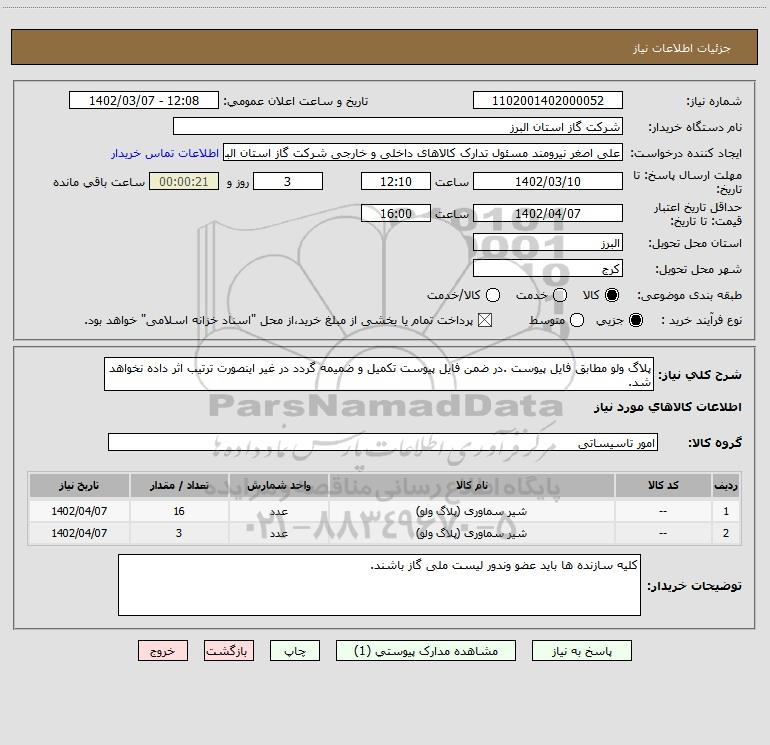The width and height of the screenshot is (770, 745).
Task: Click row 2 quantity cell showing 3
Action: coord(179,533)
